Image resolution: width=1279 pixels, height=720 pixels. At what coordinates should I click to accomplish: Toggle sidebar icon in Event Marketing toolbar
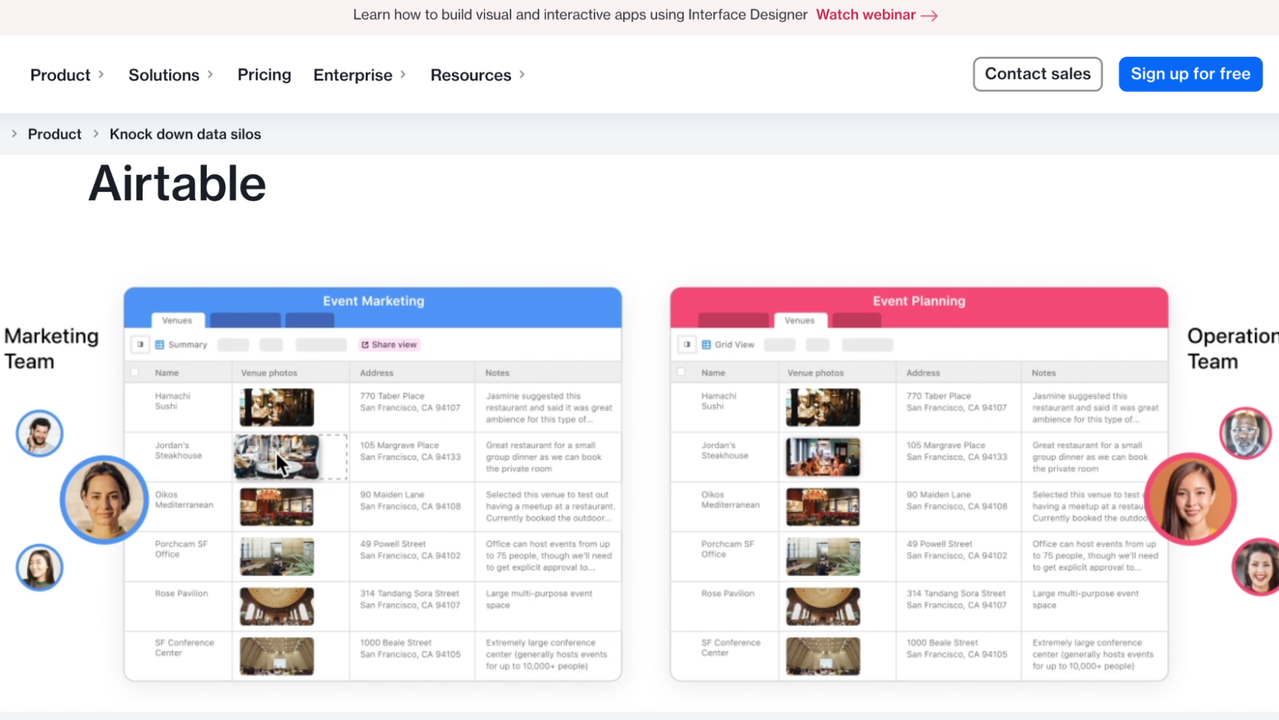[140, 345]
